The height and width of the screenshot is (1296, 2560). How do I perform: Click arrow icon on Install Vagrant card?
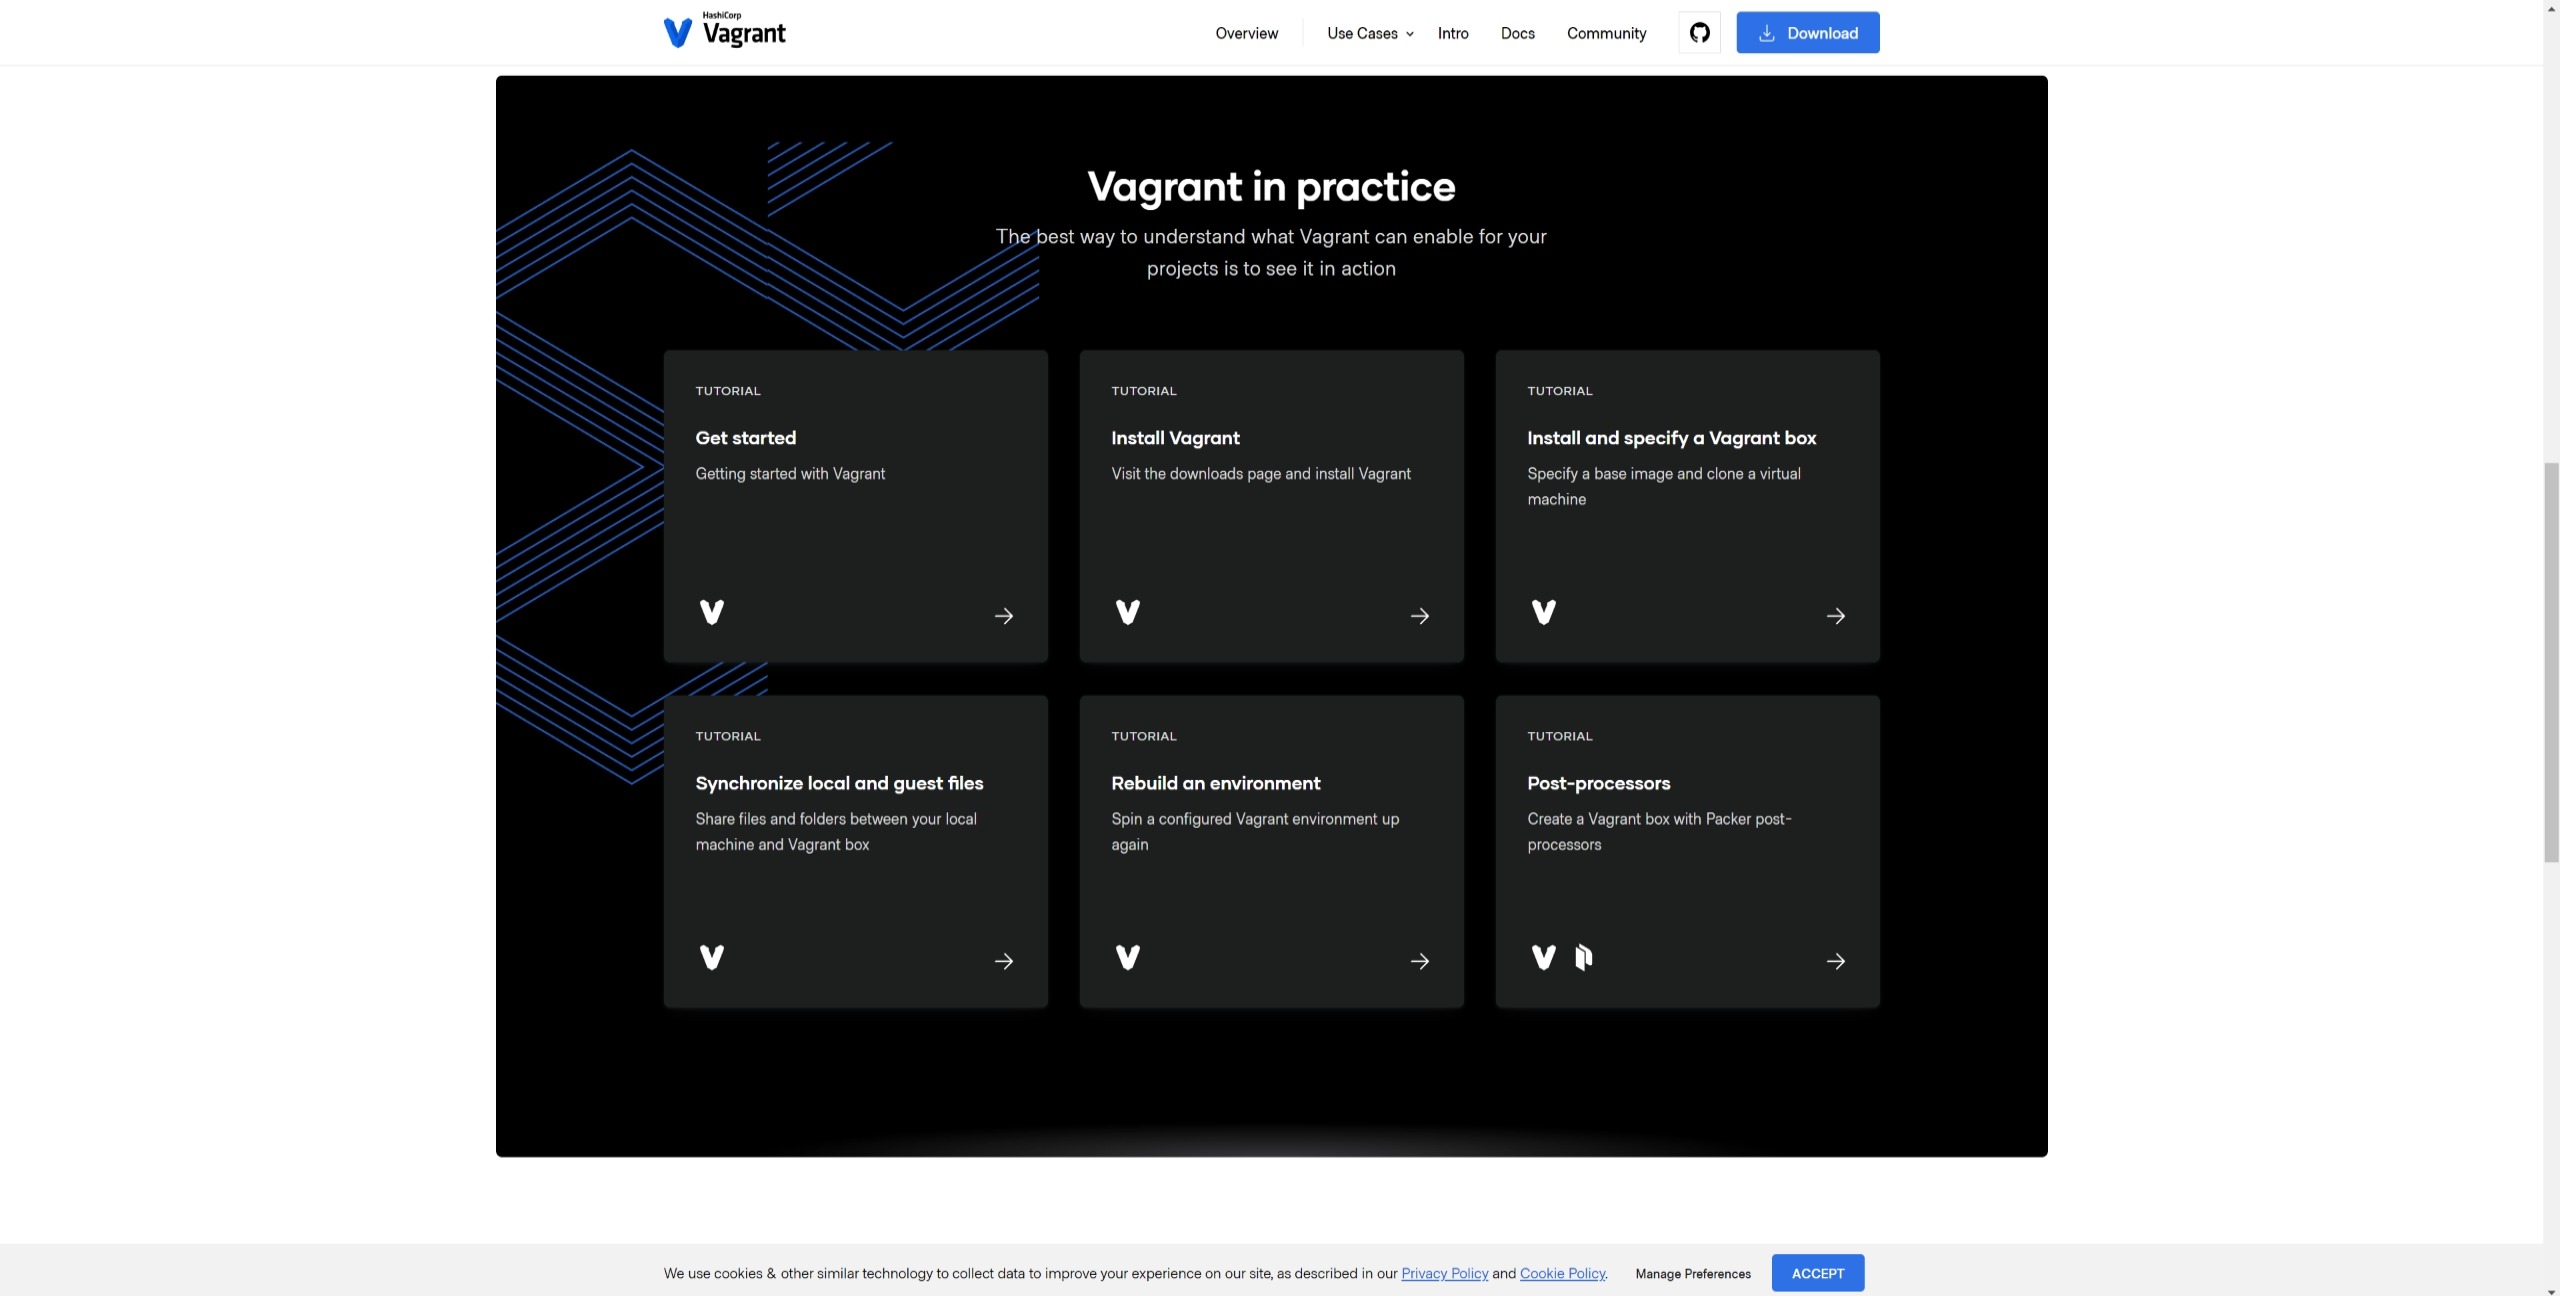pyautogui.click(x=1420, y=616)
